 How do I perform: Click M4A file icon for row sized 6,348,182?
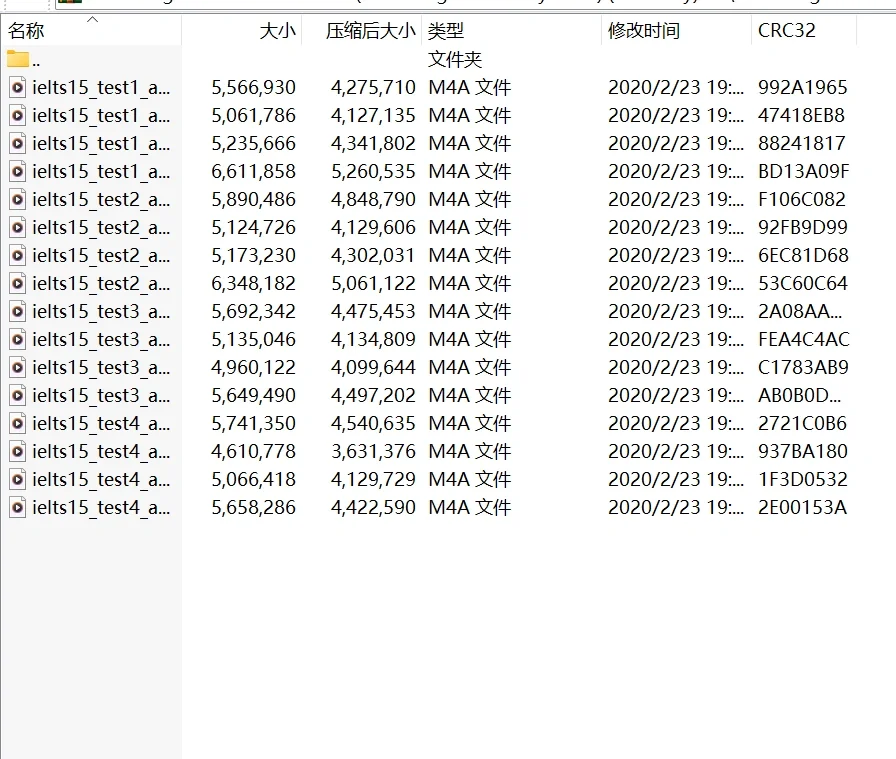pyautogui.click(x=18, y=283)
